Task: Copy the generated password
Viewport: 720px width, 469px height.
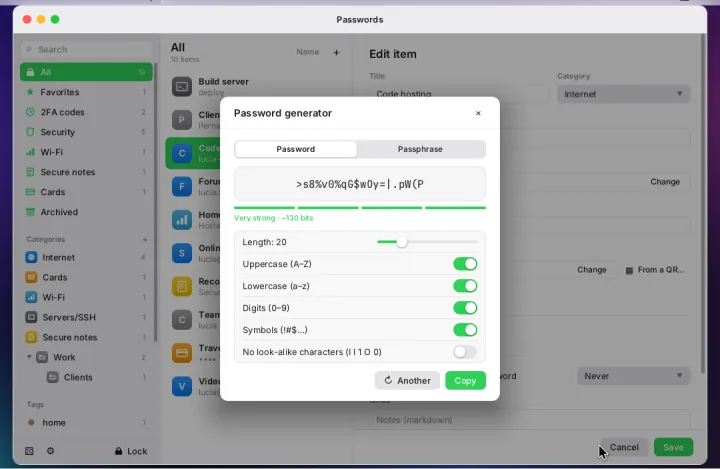Action: pyautogui.click(x=465, y=380)
